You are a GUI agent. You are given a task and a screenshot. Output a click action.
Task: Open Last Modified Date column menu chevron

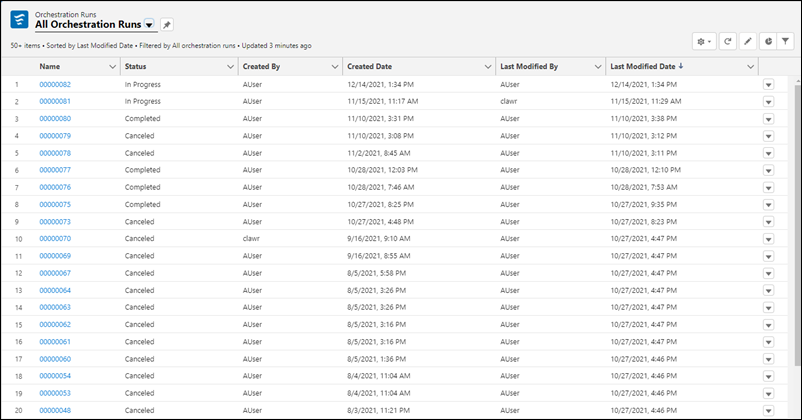coord(750,67)
